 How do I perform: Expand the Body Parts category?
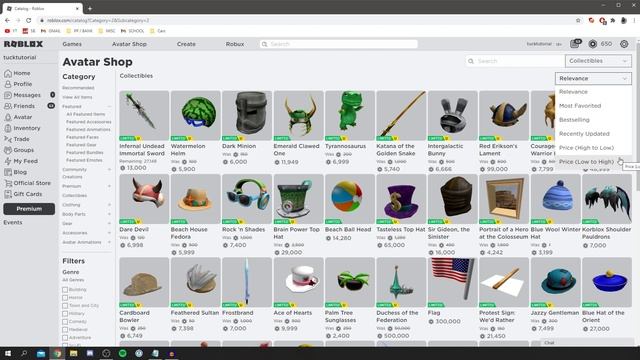109,214
